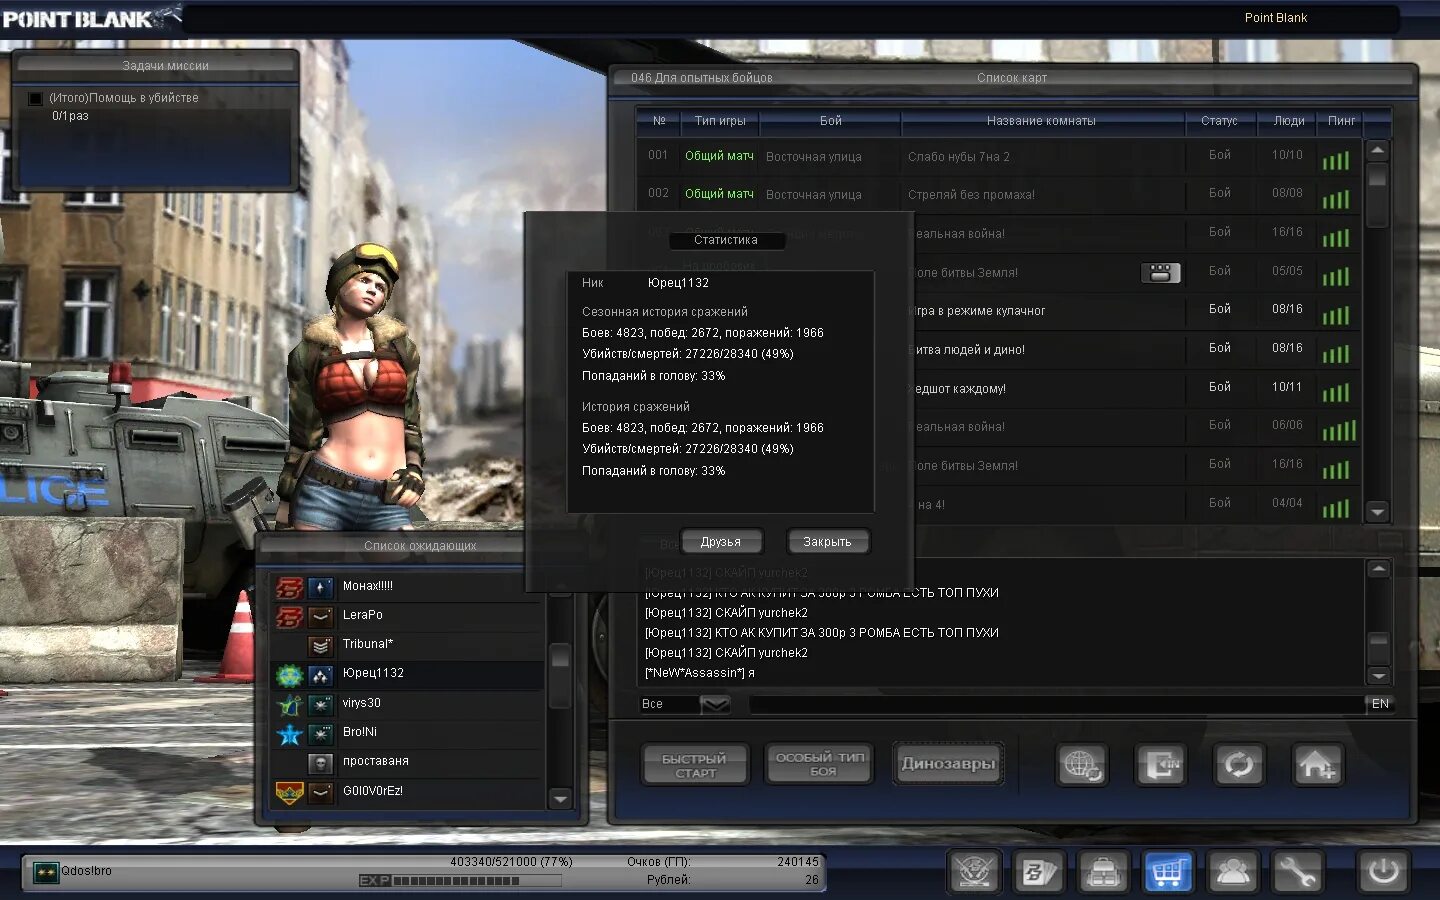Refresh the room list
This screenshot has height=900, width=1440.
(1238, 766)
